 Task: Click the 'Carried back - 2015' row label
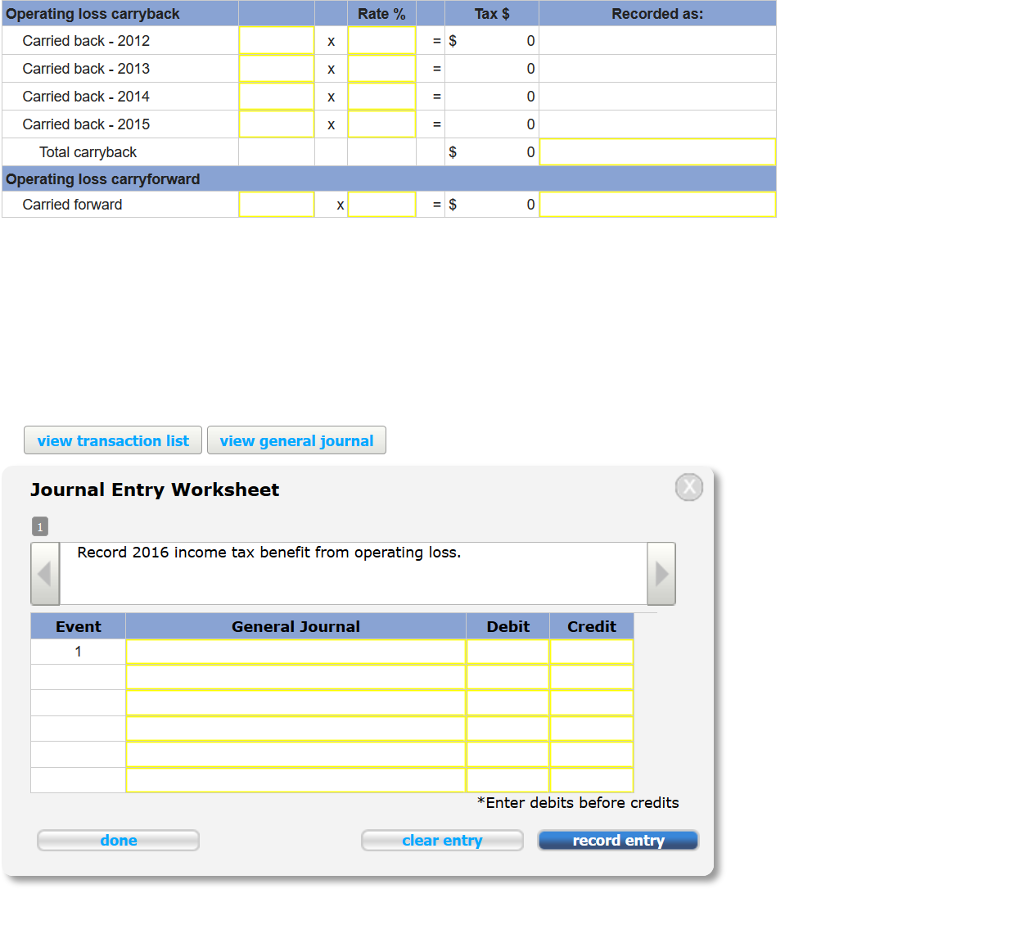(x=86, y=124)
